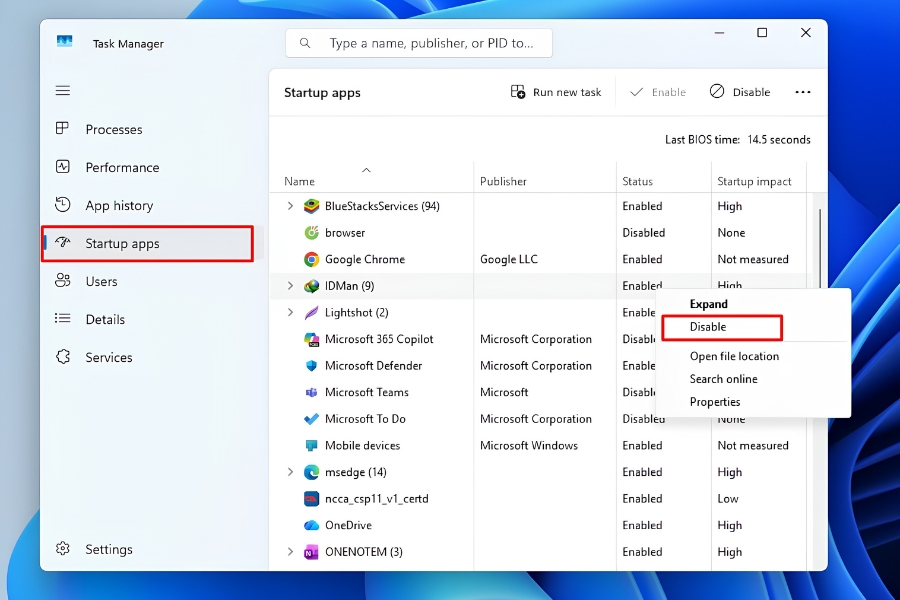Image resolution: width=900 pixels, height=600 pixels.
Task: Select Open file location in context menu
Action: 734,357
